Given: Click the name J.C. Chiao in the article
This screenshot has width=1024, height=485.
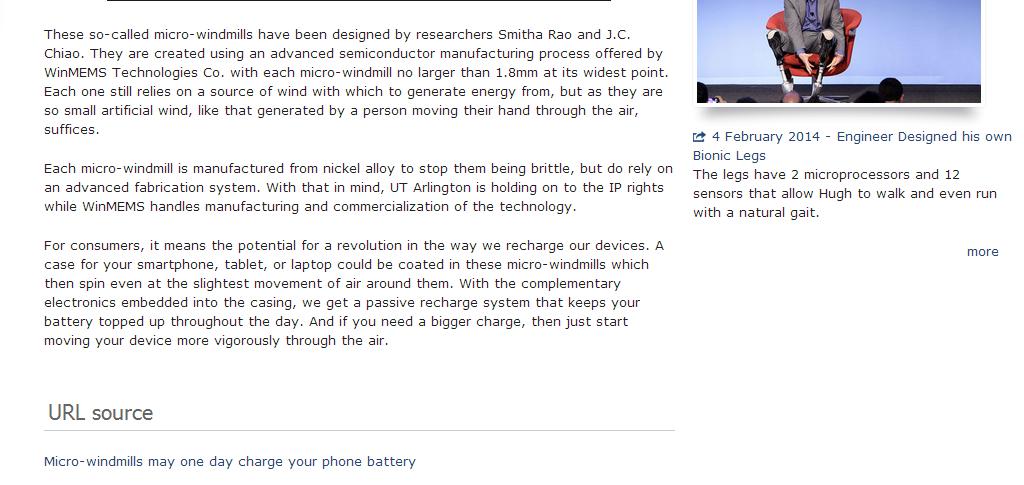Looking at the screenshot, I should click(618, 35).
